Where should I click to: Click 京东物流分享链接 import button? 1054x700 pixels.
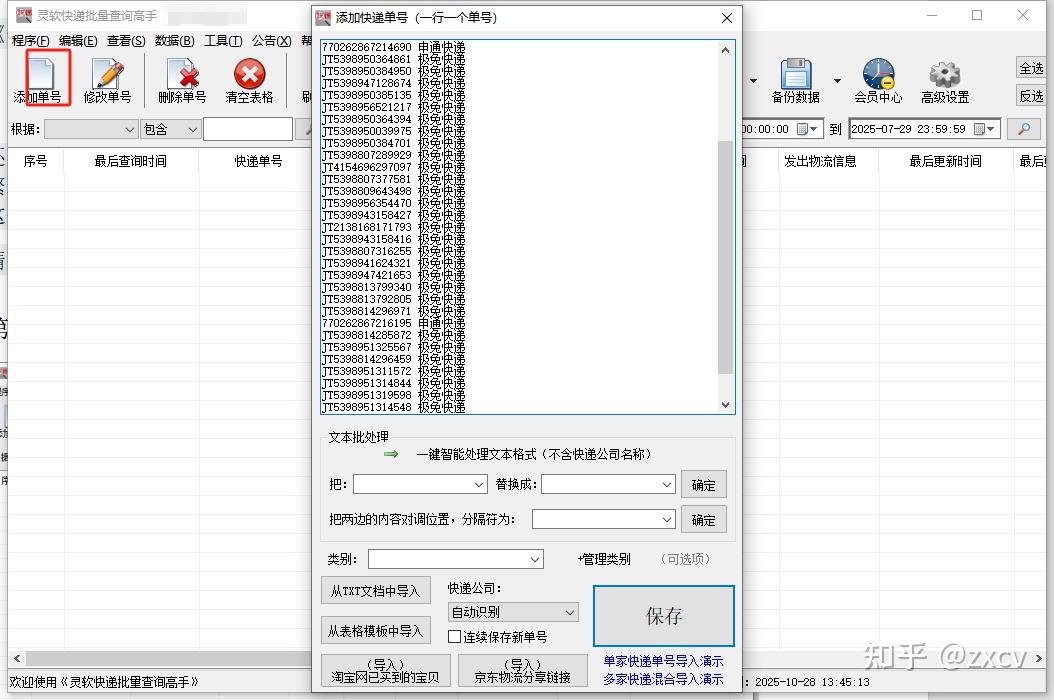523,670
